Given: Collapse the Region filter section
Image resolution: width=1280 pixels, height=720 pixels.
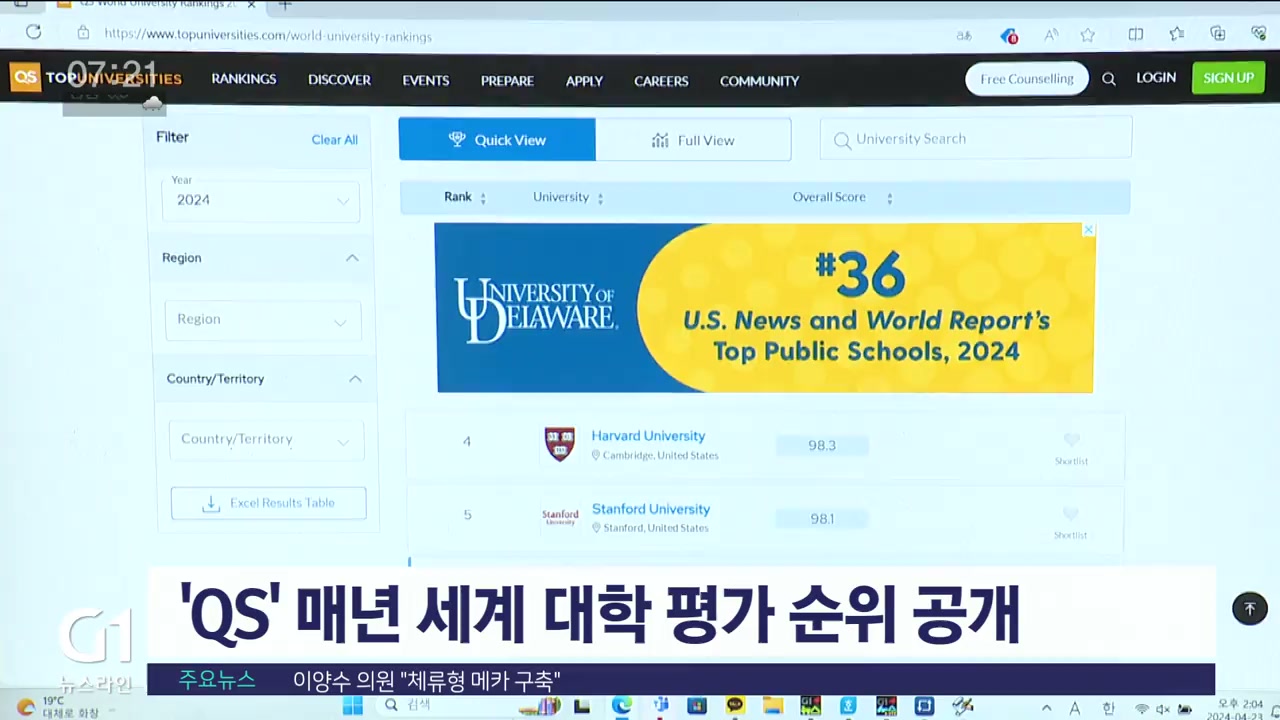Looking at the screenshot, I should (x=352, y=258).
